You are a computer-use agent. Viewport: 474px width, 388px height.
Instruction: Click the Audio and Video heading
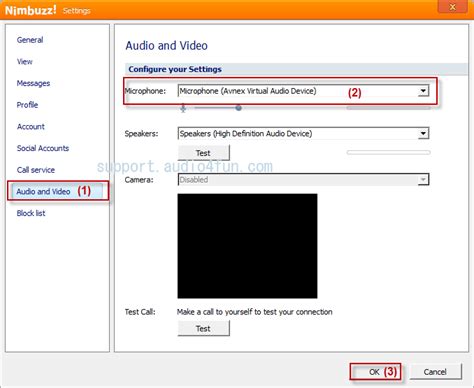coord(166,46)
